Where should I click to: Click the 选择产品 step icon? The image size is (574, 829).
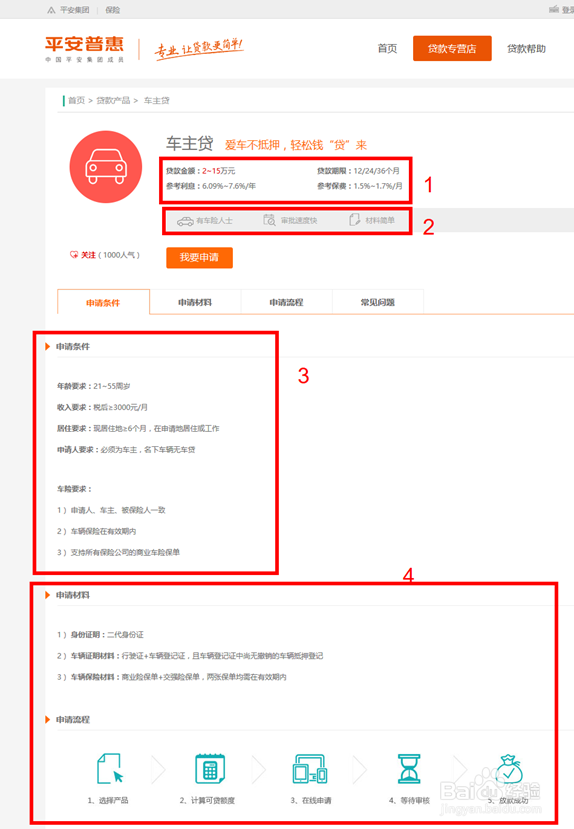(x=110, y=769)
